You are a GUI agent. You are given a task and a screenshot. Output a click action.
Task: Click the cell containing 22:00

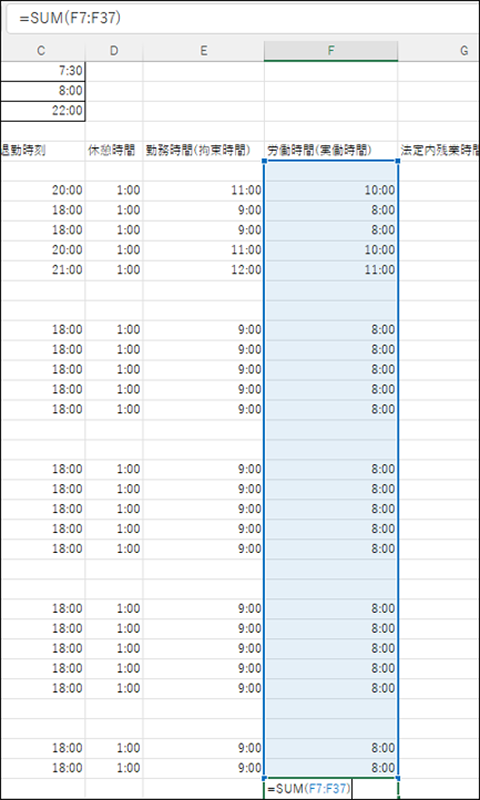click(x=42, y=111)
